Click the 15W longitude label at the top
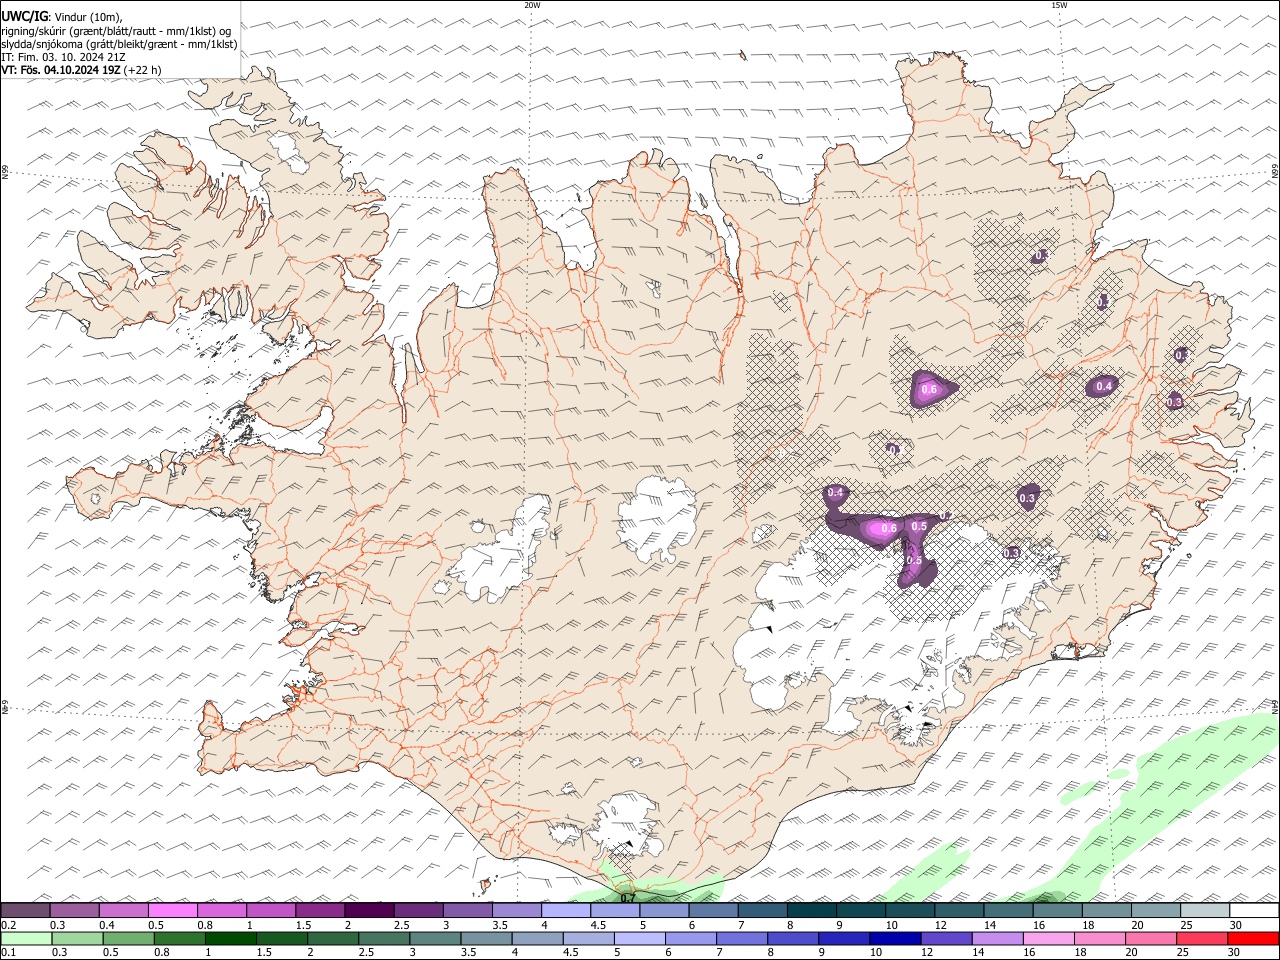The width and height of the screenshot is (1280, 960). click(x=1059, y=5)
